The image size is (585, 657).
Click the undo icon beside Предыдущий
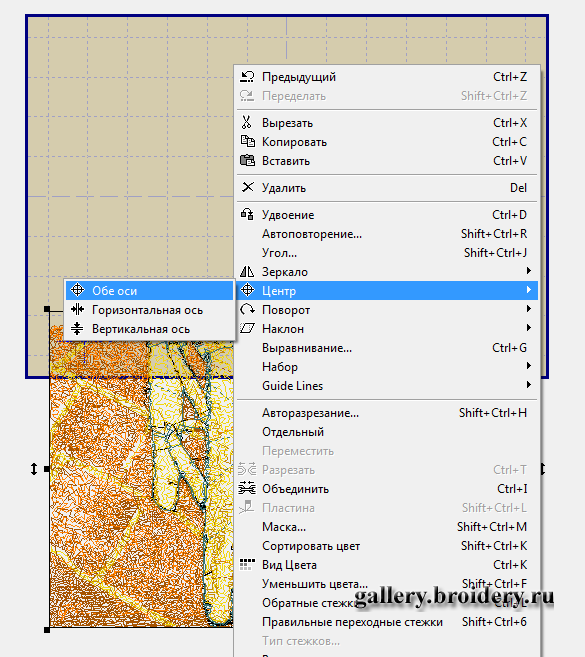[247, 77]
